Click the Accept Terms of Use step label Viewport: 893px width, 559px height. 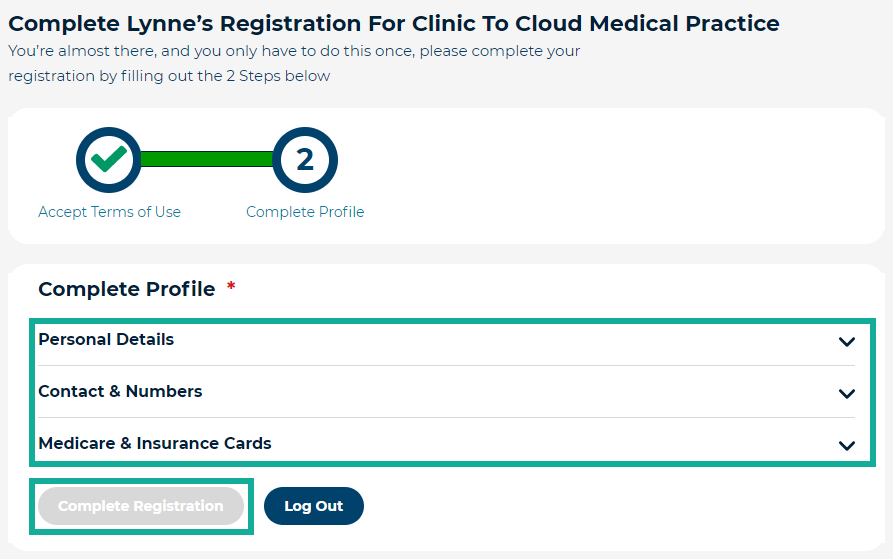[109, 212]
